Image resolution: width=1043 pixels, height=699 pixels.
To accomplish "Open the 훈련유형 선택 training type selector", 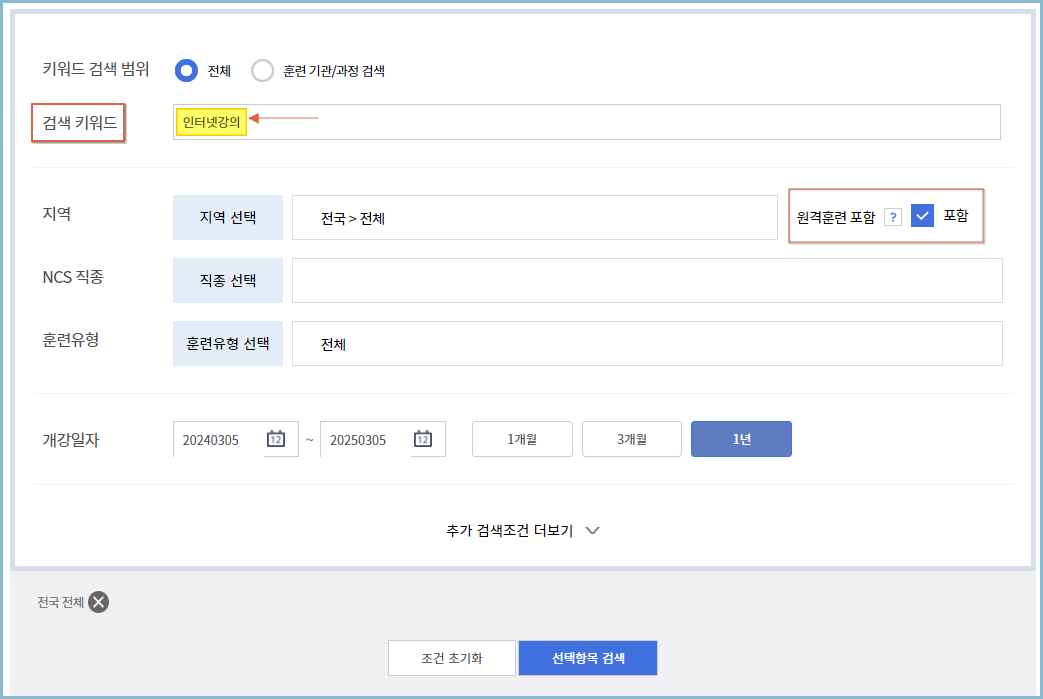I will click(x=227, y=343).
